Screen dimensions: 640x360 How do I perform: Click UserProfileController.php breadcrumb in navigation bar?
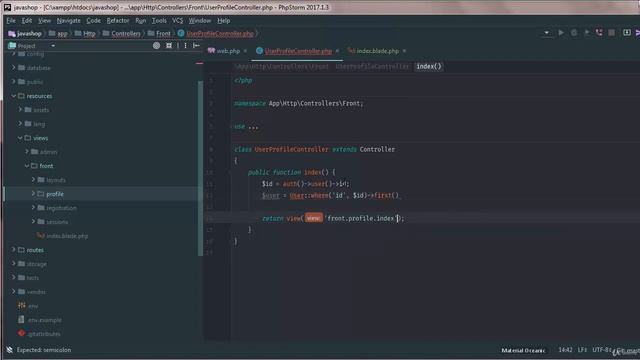coord(216,33)
